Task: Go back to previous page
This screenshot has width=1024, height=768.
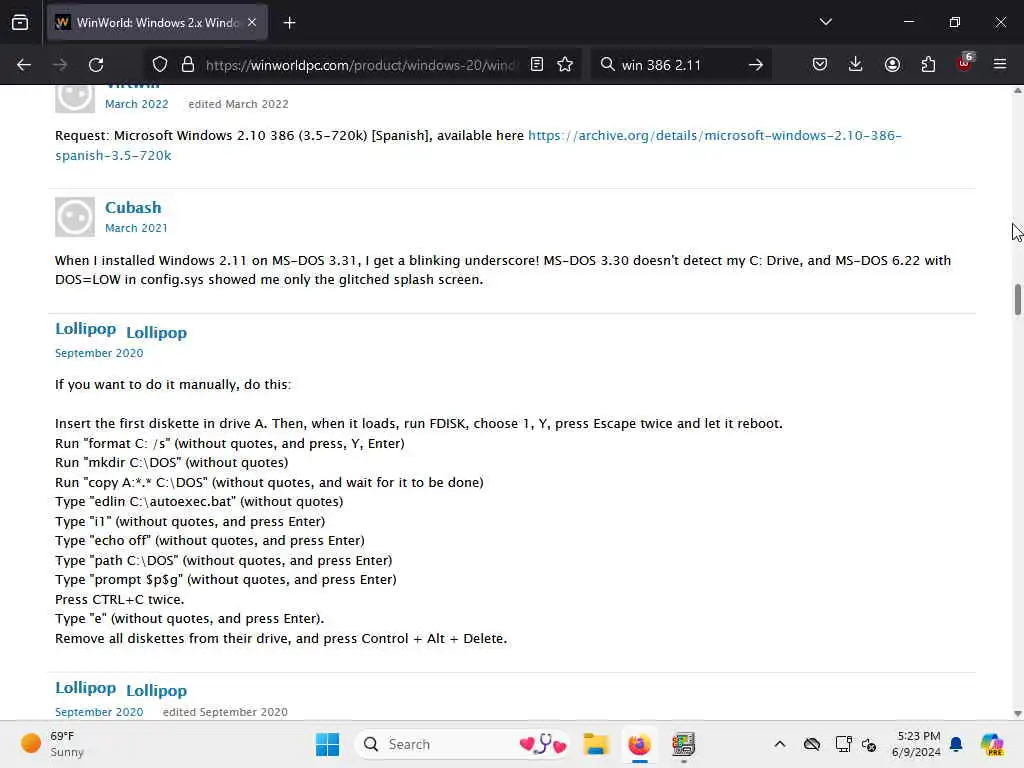Action: click(24, 65)
